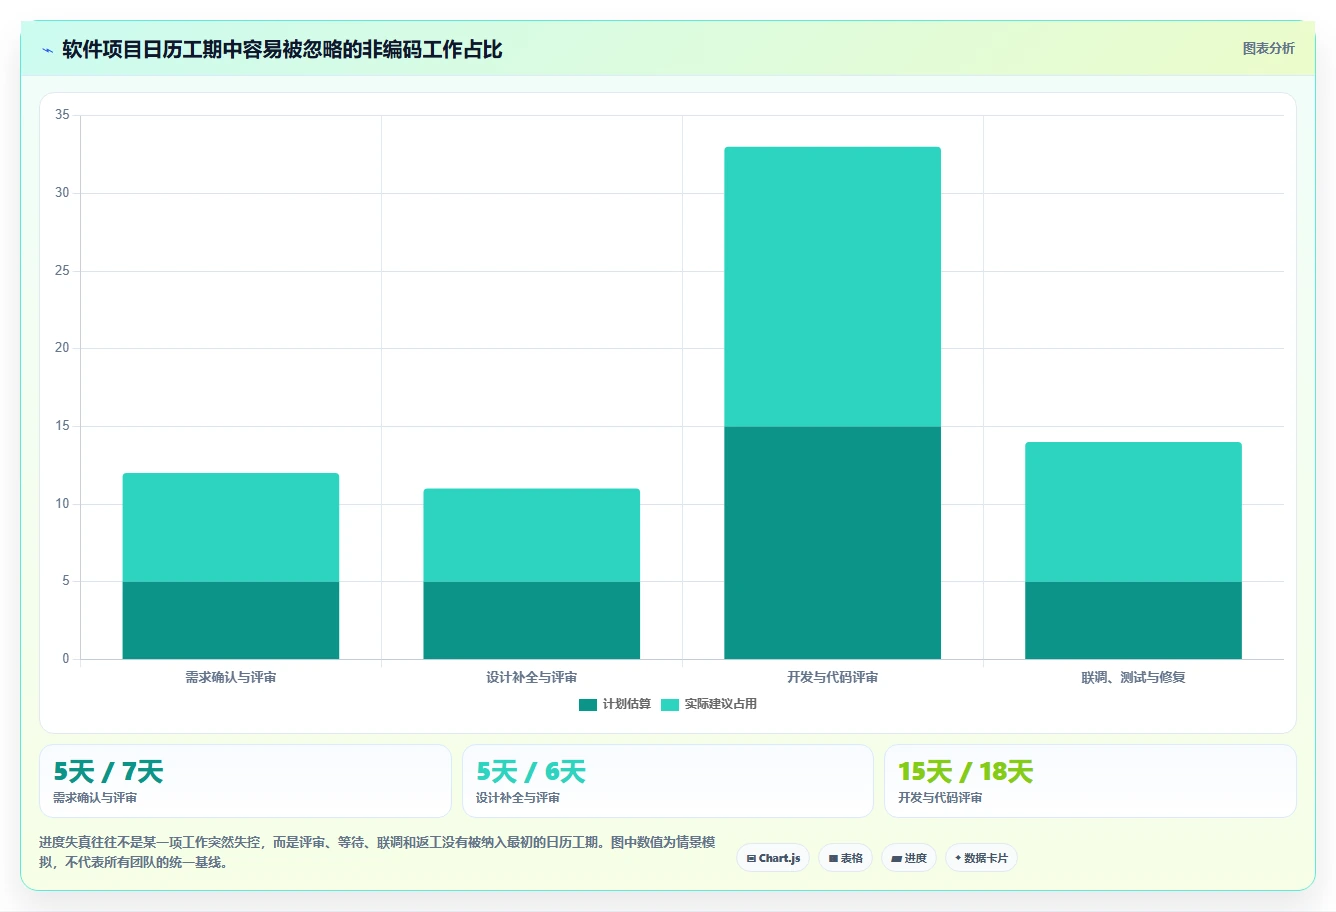This screenshot has width=1336, height=912.
Task: Click the 进度 tag chip
Action: coord(908,858)
